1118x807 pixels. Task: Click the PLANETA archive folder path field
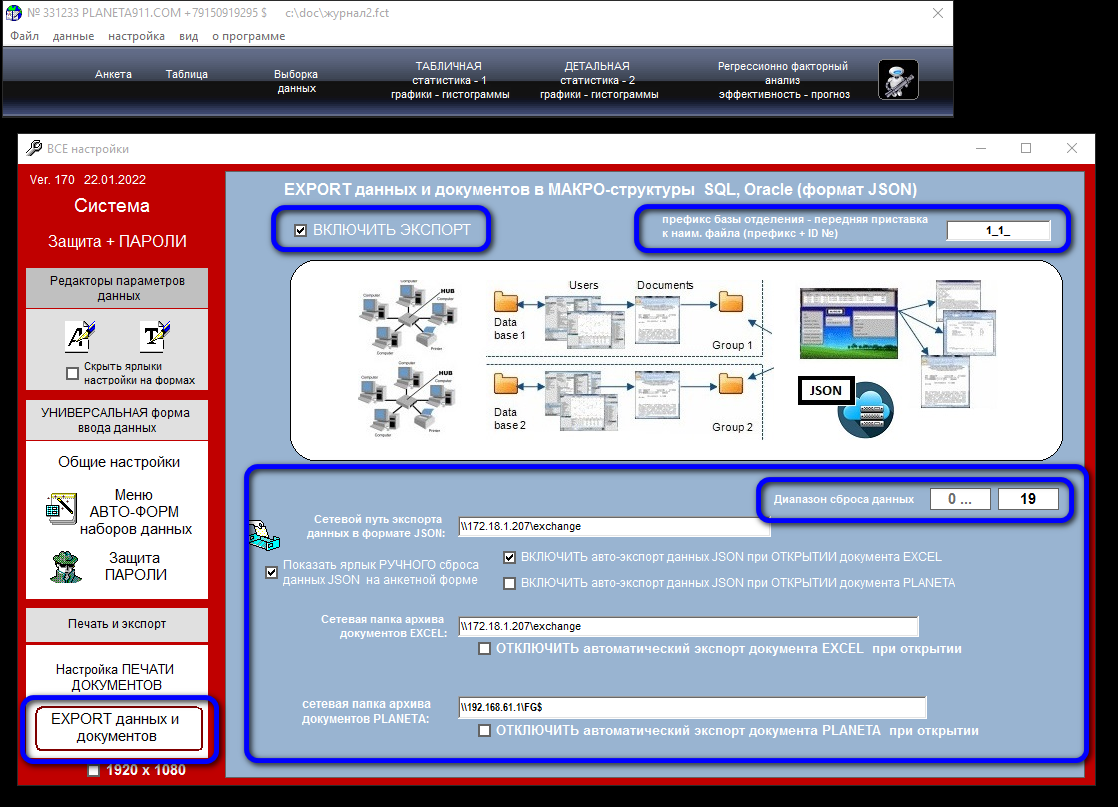coord(692,707)
